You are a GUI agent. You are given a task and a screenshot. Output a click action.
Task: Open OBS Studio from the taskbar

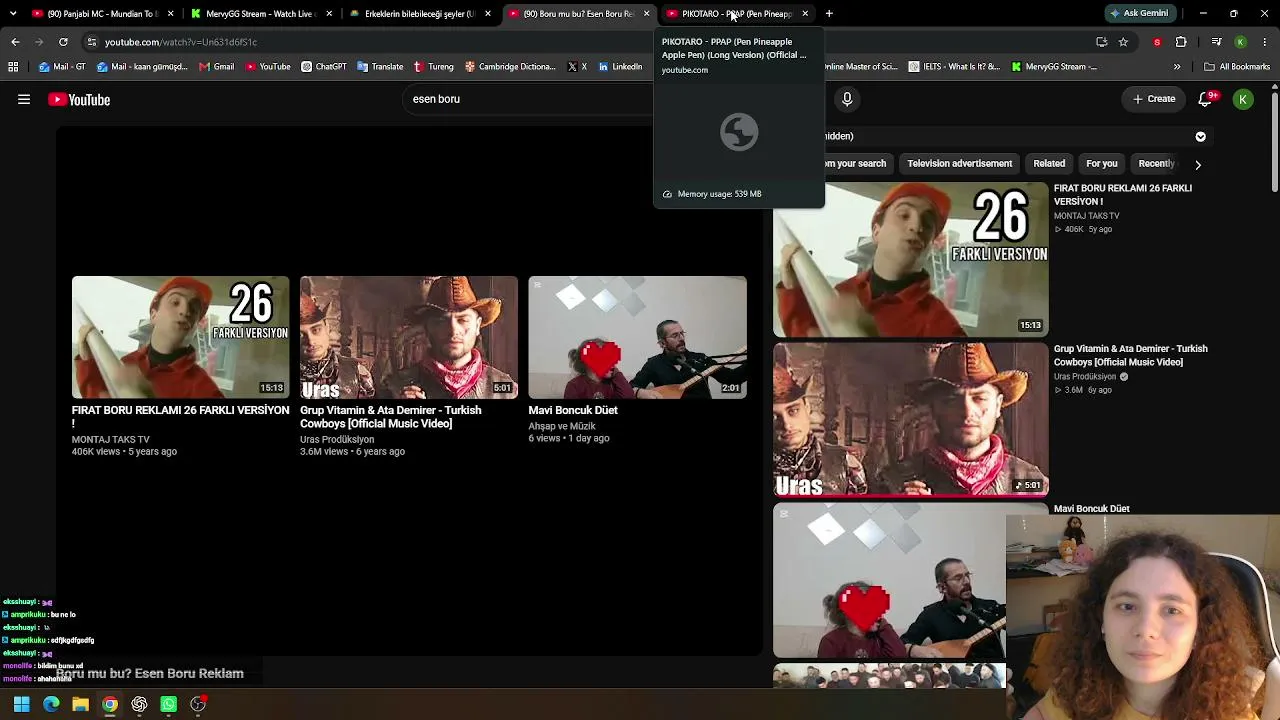(198, 704)
